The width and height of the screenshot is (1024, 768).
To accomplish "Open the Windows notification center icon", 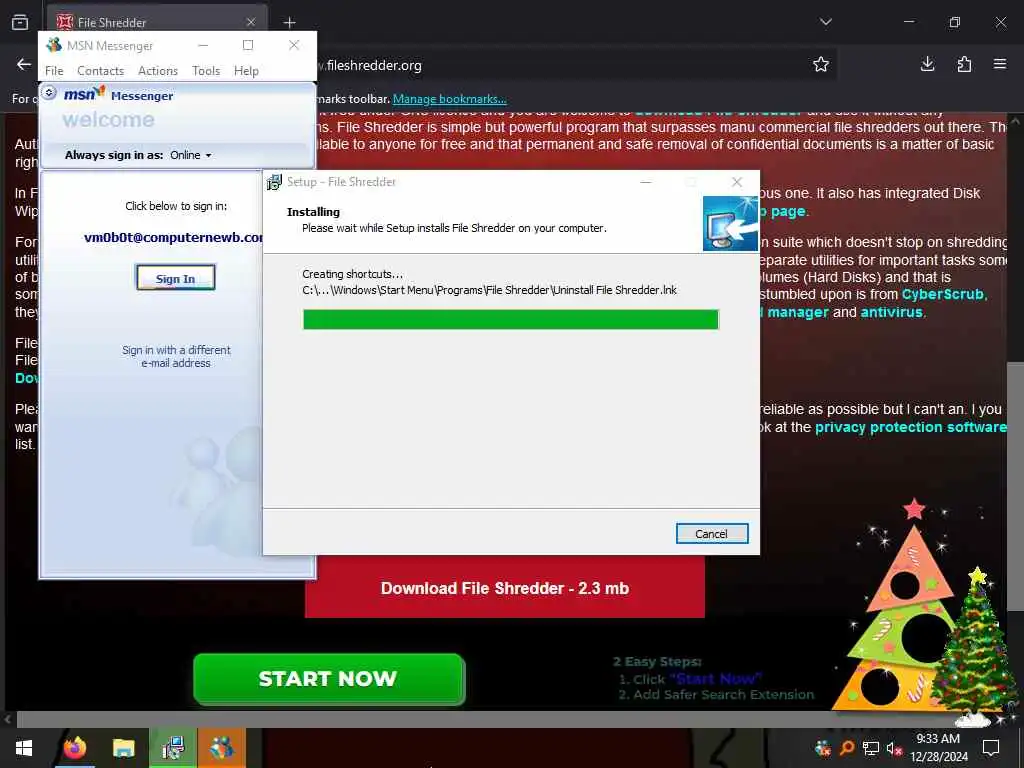I will 991,748.
